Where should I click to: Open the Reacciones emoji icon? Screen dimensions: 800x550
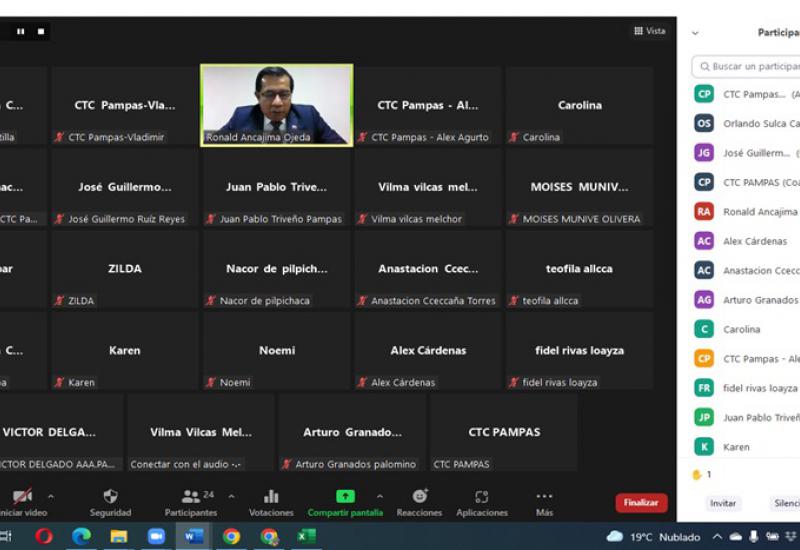(x=420, y=497)
